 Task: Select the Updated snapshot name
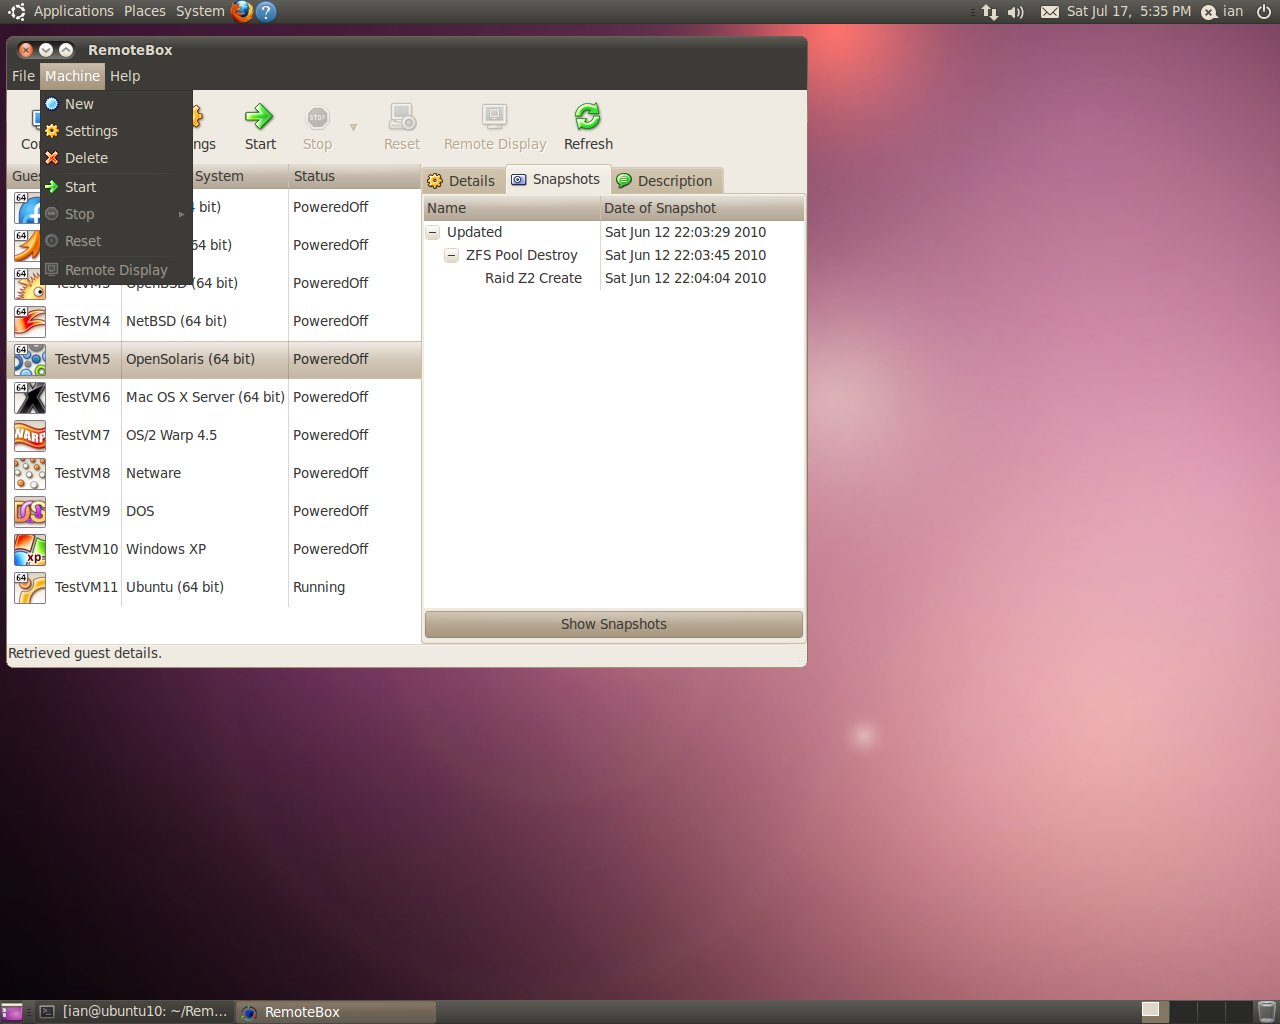point(474,232)
